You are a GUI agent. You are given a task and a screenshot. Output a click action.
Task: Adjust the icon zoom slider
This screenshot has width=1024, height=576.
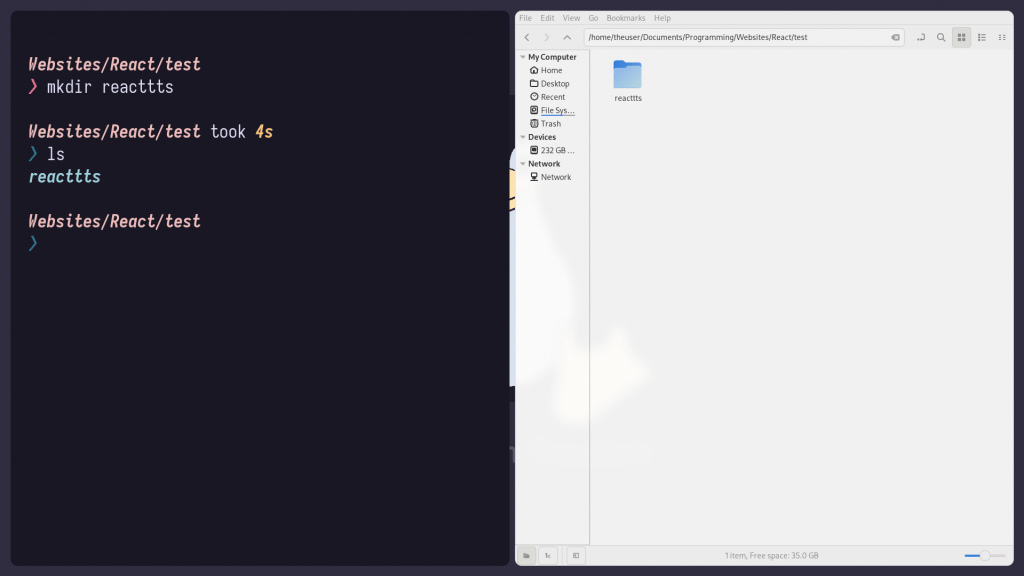(984, 555)
